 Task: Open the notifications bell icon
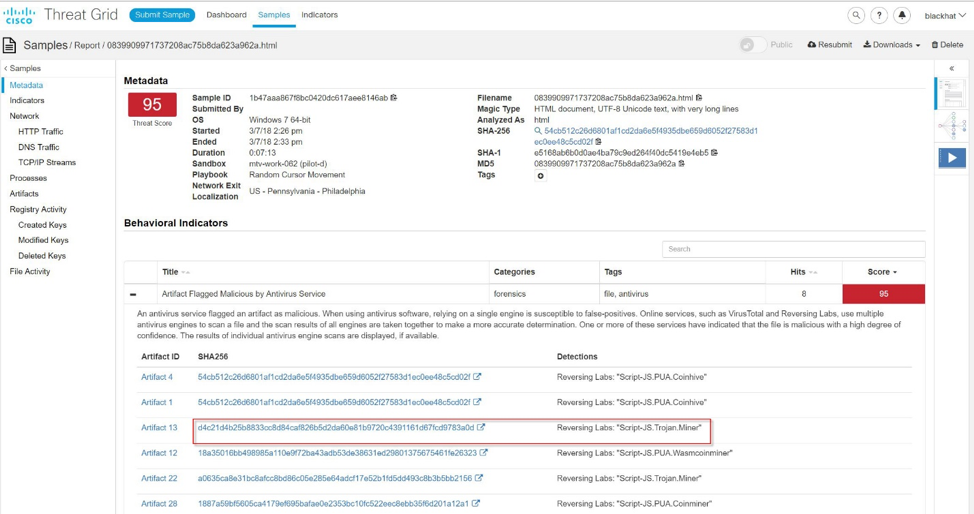click(902, 15)
